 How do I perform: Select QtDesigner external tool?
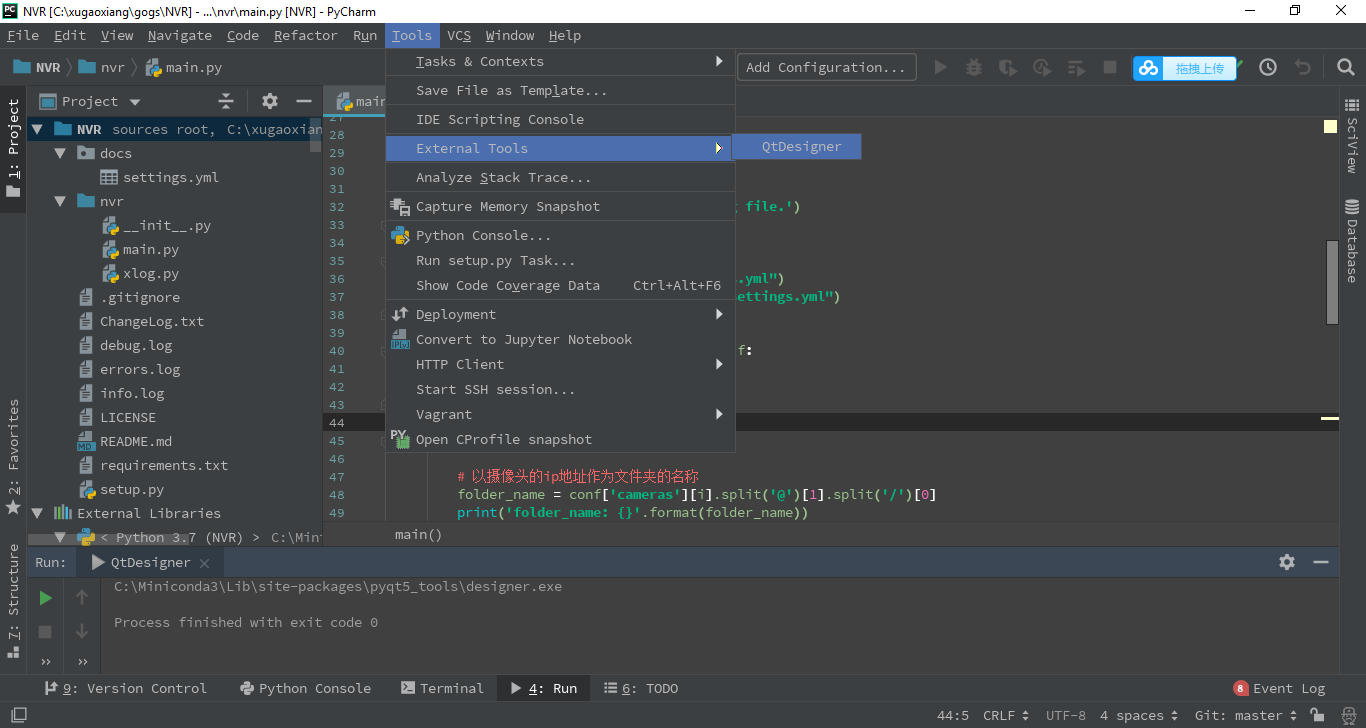click(x=797, y=146)
